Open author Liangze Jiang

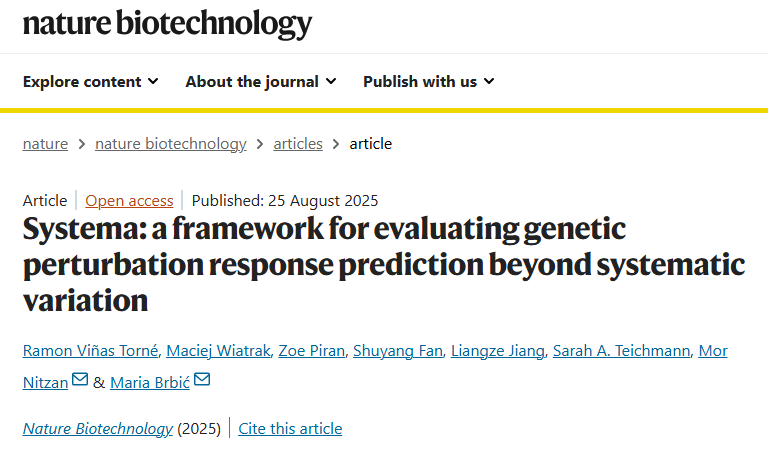[x=498, y=351]
